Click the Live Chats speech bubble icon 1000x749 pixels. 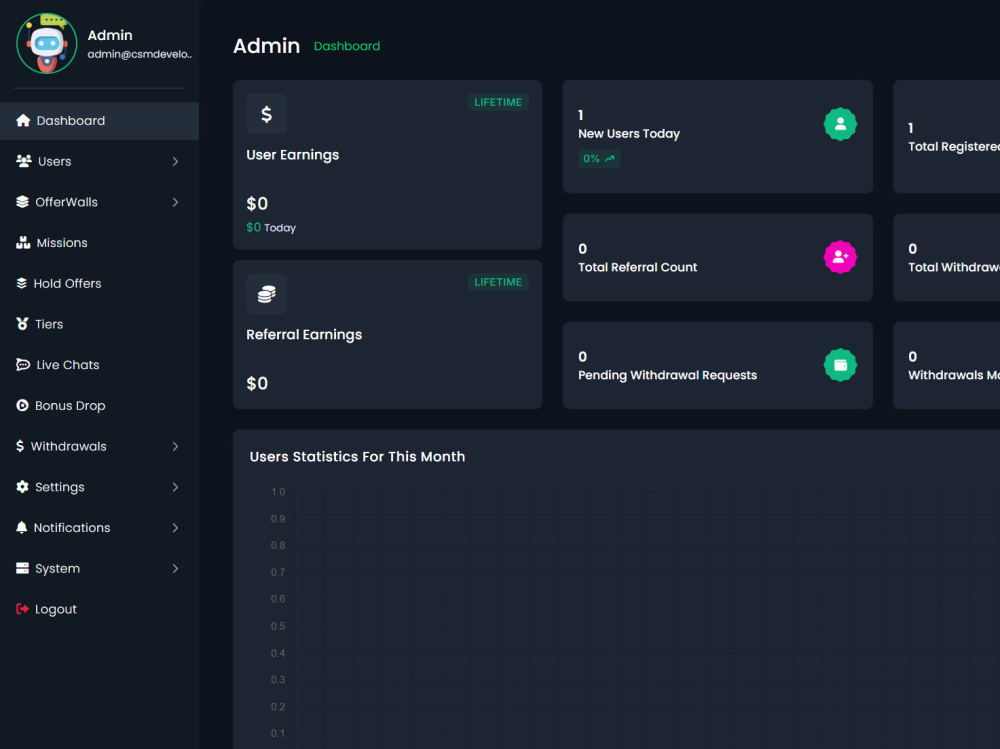click(23, 365)
